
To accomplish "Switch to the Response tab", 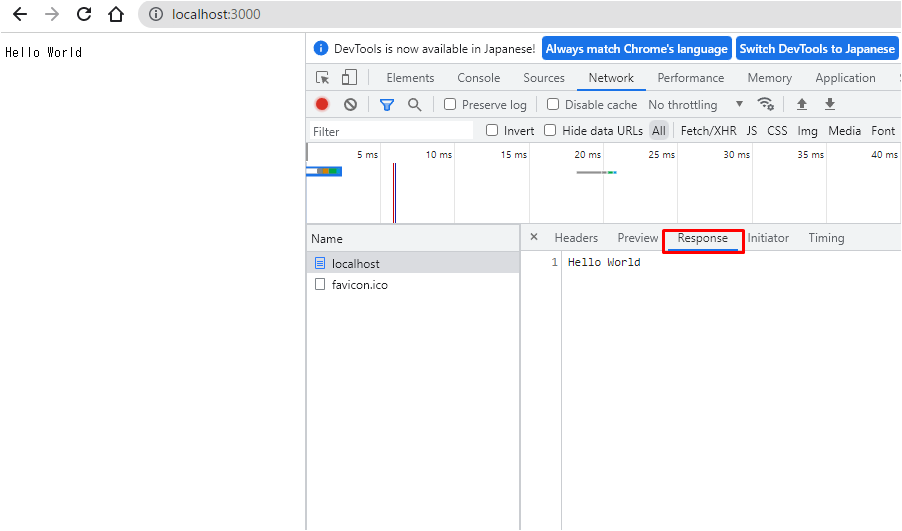I will (x=702, y=238).
